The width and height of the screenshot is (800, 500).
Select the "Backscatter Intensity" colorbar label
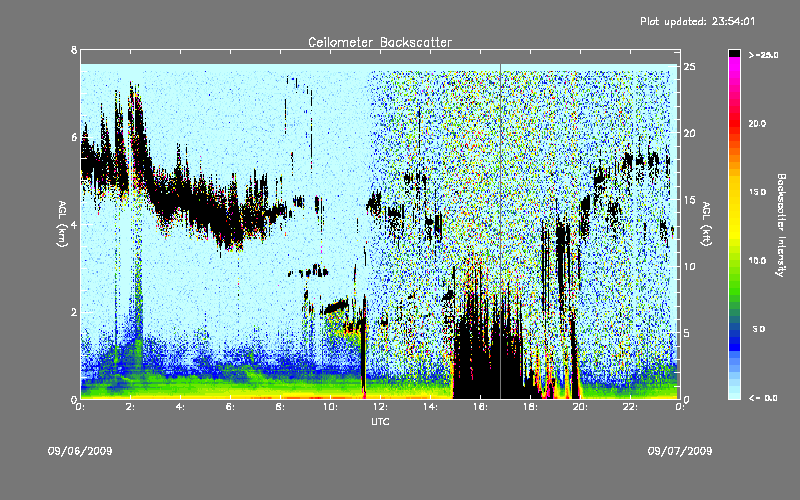click(781, 225)
